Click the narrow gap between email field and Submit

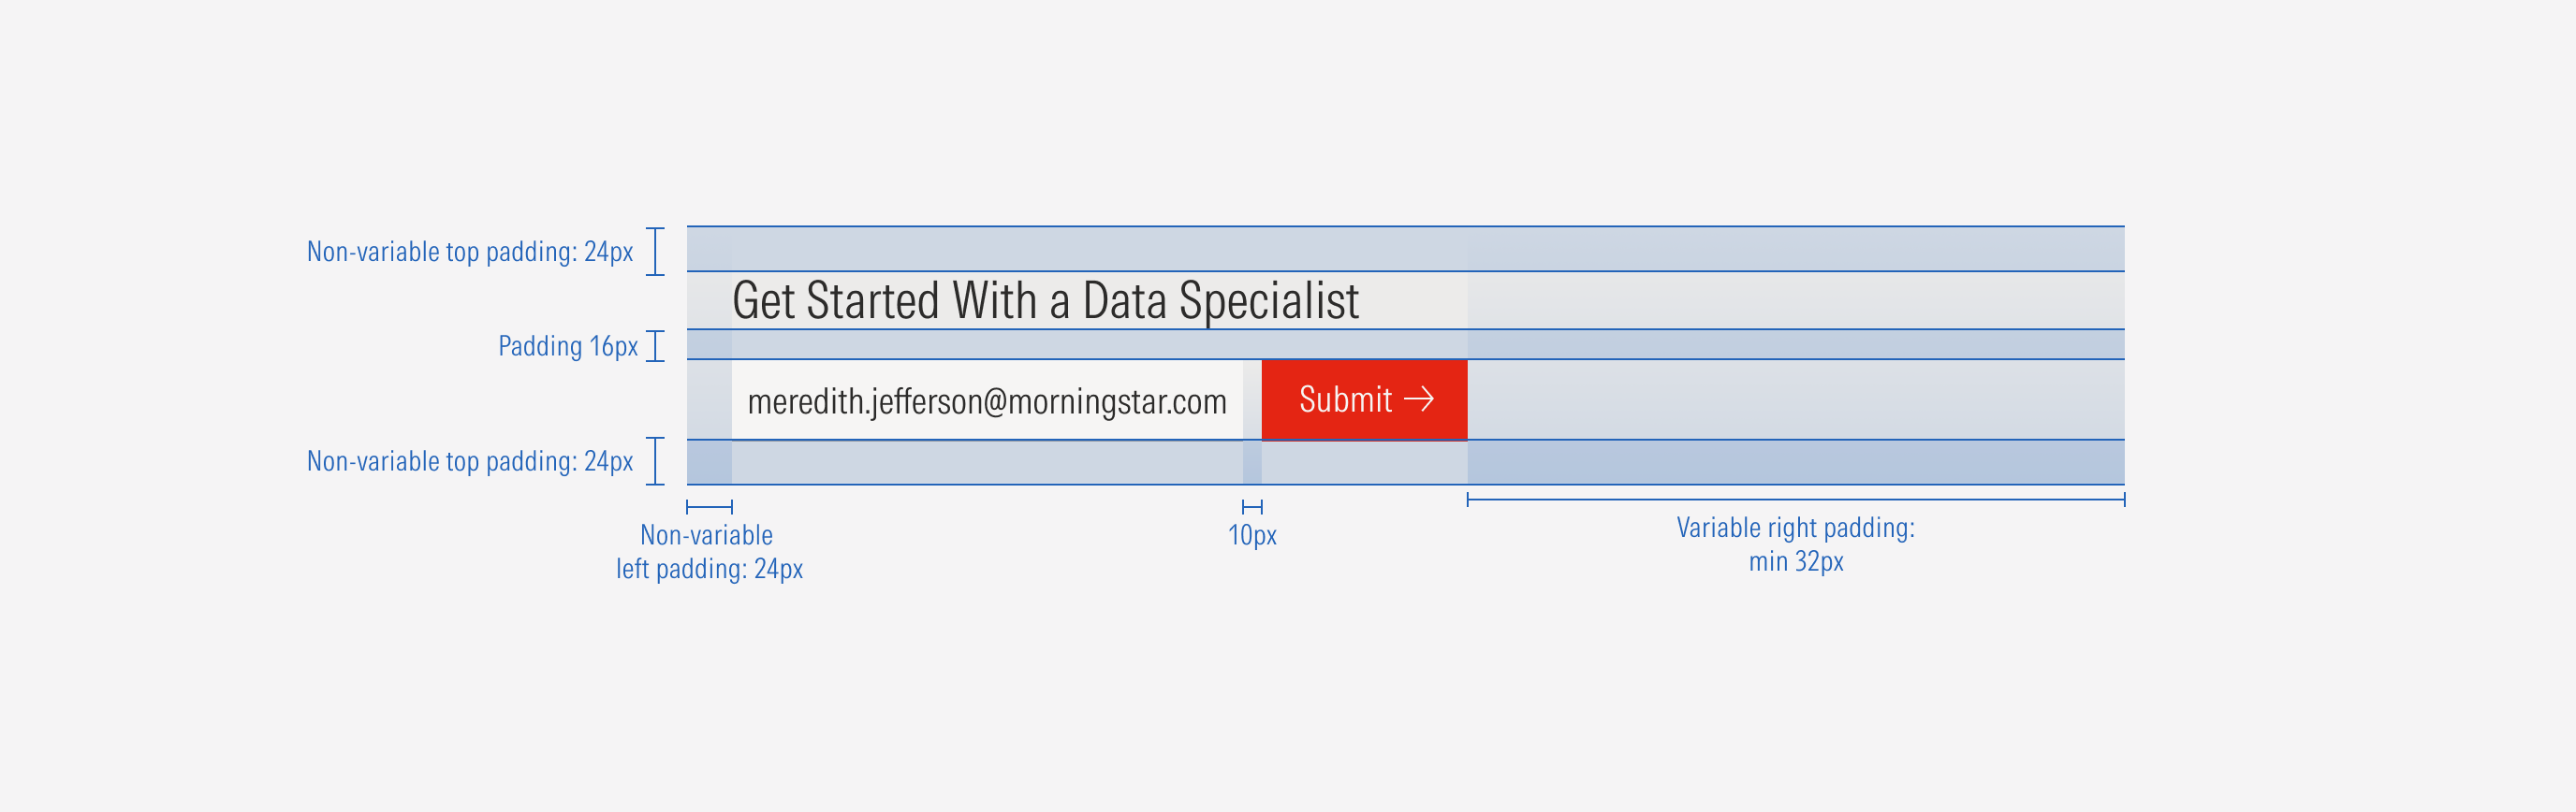coord(1252,400)
